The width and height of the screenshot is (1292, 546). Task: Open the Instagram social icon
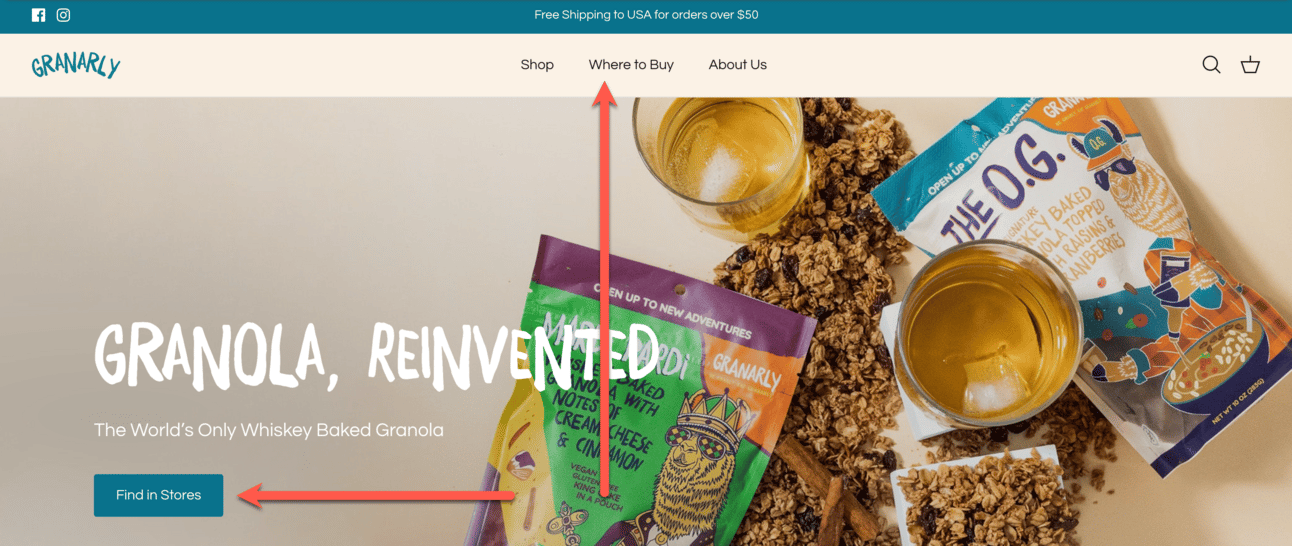[63, 15]
